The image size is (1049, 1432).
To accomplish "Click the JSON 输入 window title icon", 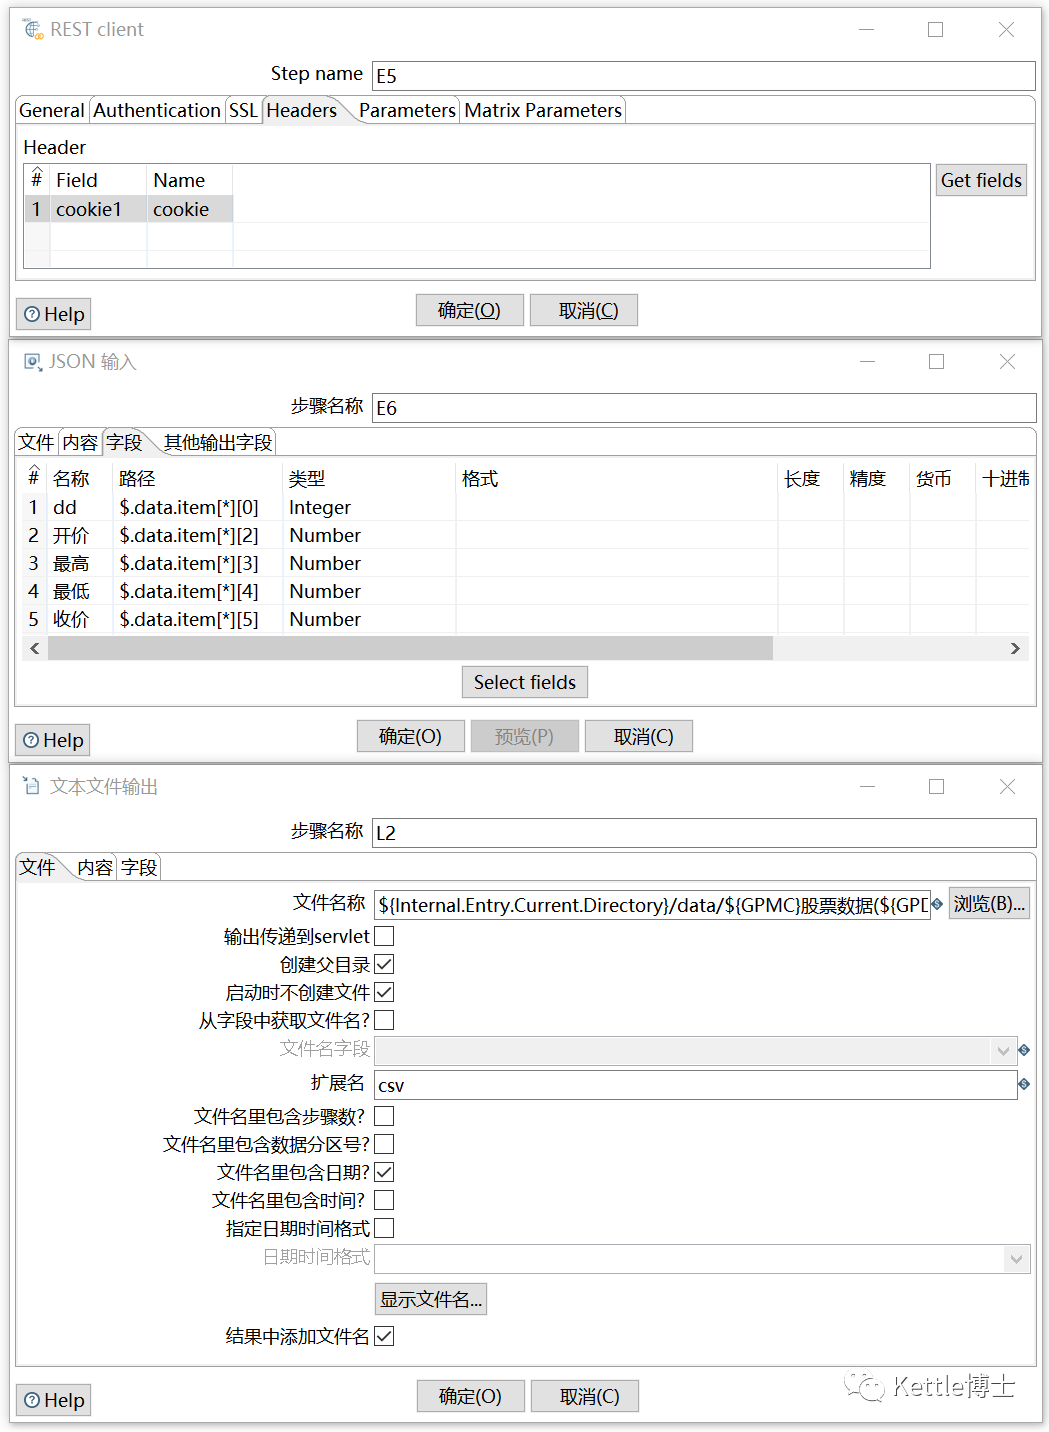I will 33,362.
